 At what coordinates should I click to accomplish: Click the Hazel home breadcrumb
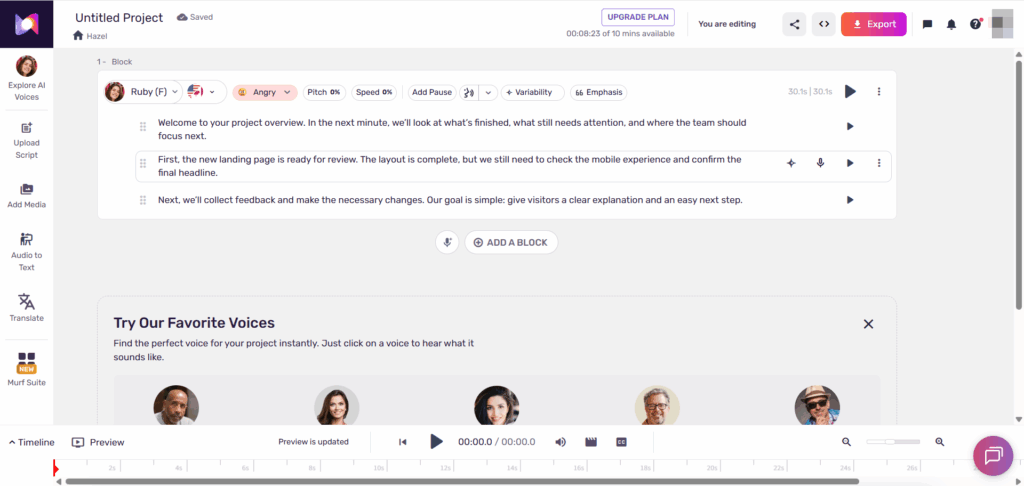pos(90,36)
